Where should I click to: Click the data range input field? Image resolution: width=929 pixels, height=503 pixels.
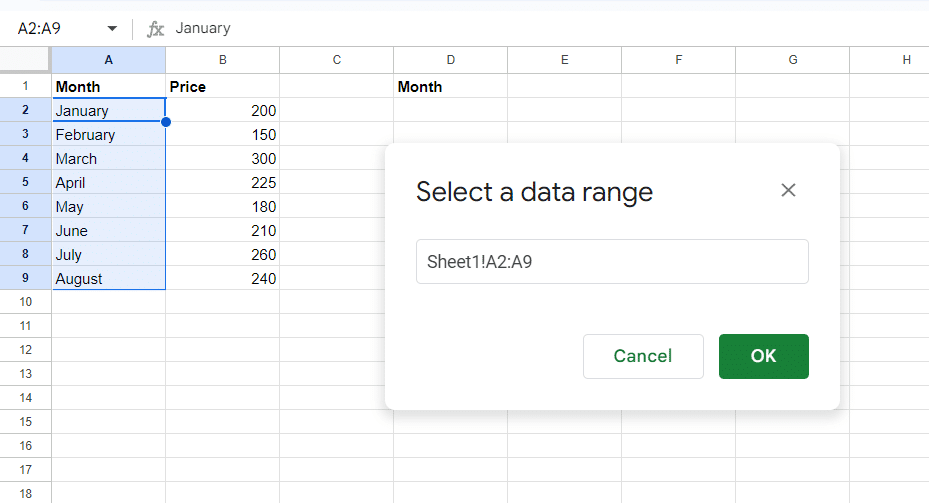click(x=611, y=262)
